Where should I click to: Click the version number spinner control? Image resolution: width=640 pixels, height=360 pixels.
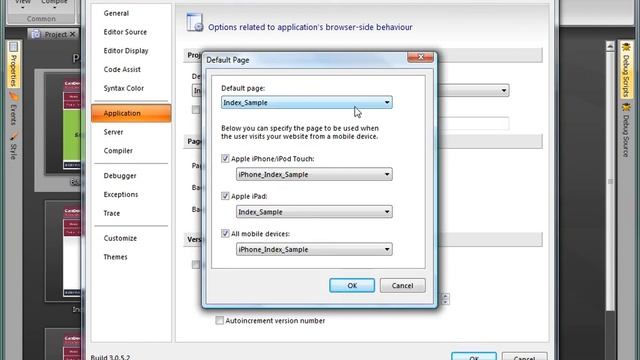pyautogui.click(x=445, y=299)
